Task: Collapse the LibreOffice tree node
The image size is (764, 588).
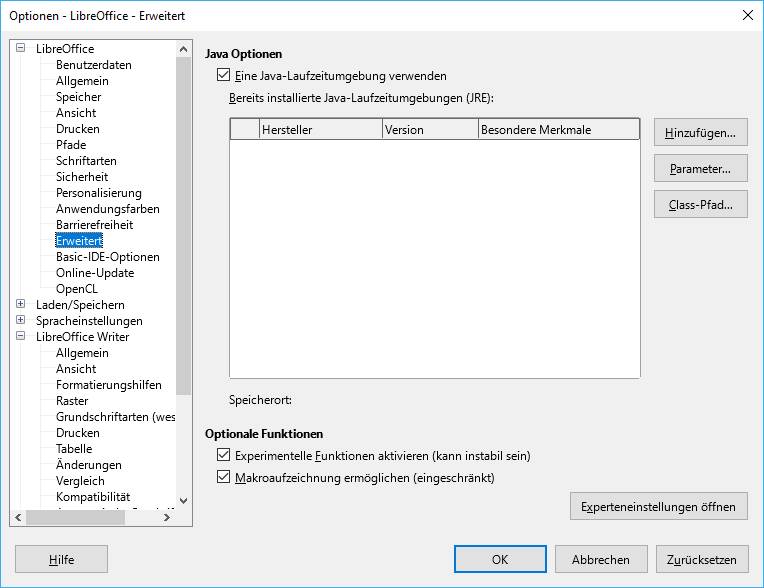Action: (20, 48)
